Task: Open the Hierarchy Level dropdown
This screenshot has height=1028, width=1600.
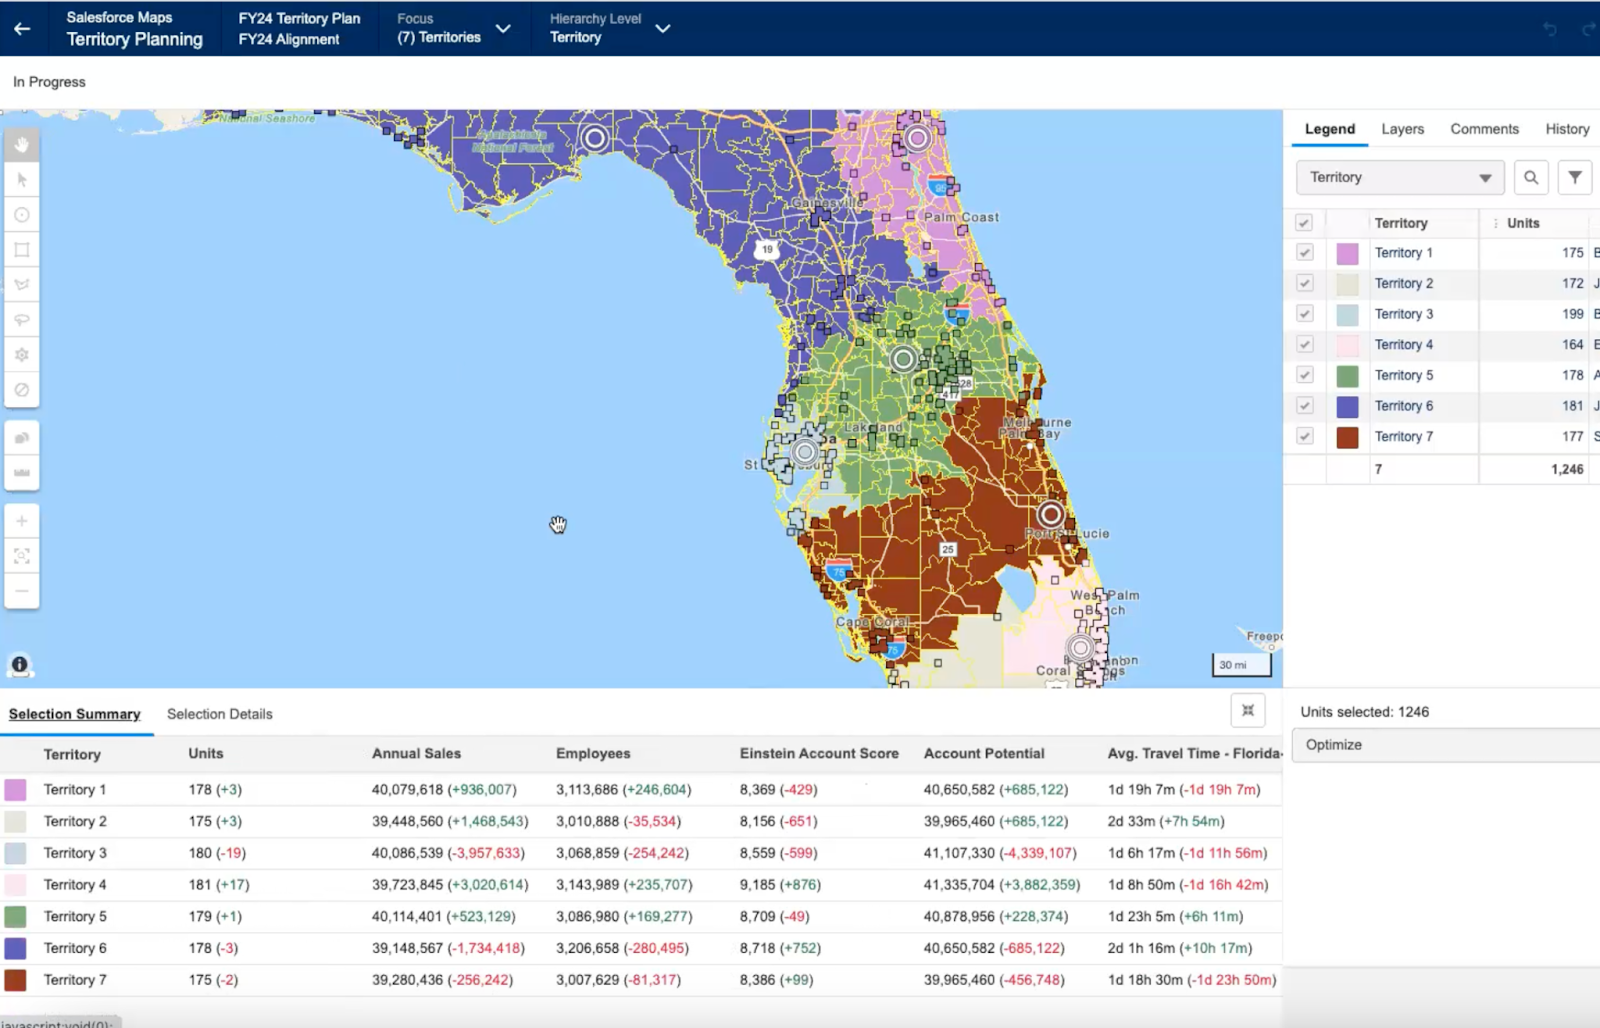Action: pos(662,29)
